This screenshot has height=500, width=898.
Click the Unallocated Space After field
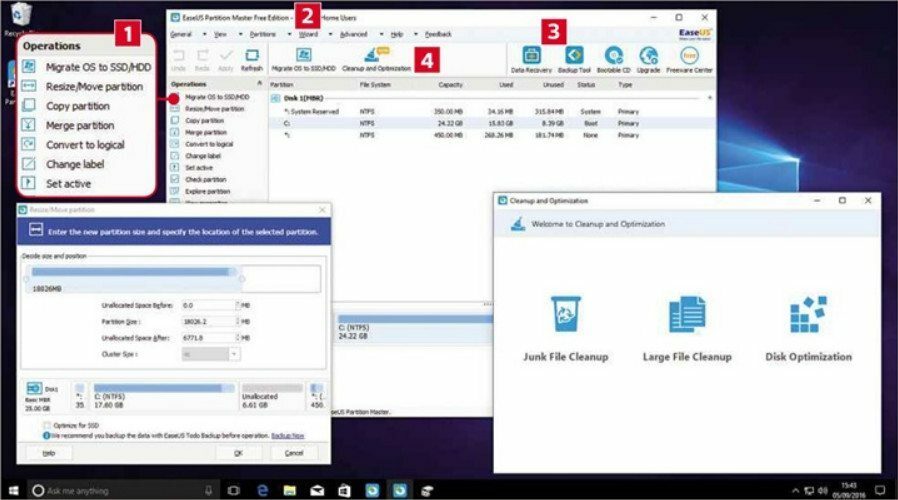click(x=208, y=338)
